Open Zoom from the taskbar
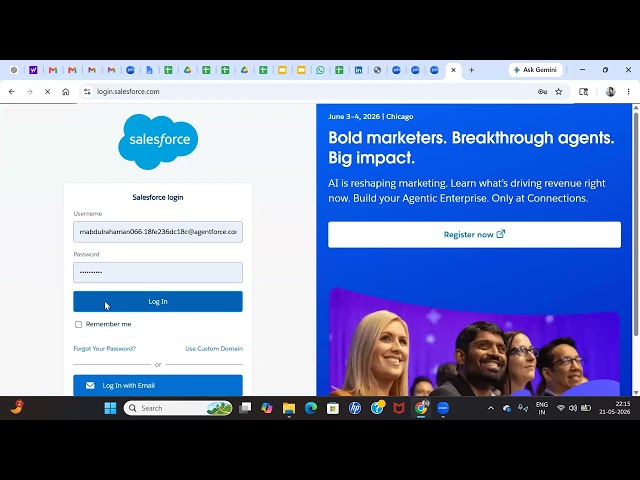This screenshot has height=480, width=640. point(443,408)
